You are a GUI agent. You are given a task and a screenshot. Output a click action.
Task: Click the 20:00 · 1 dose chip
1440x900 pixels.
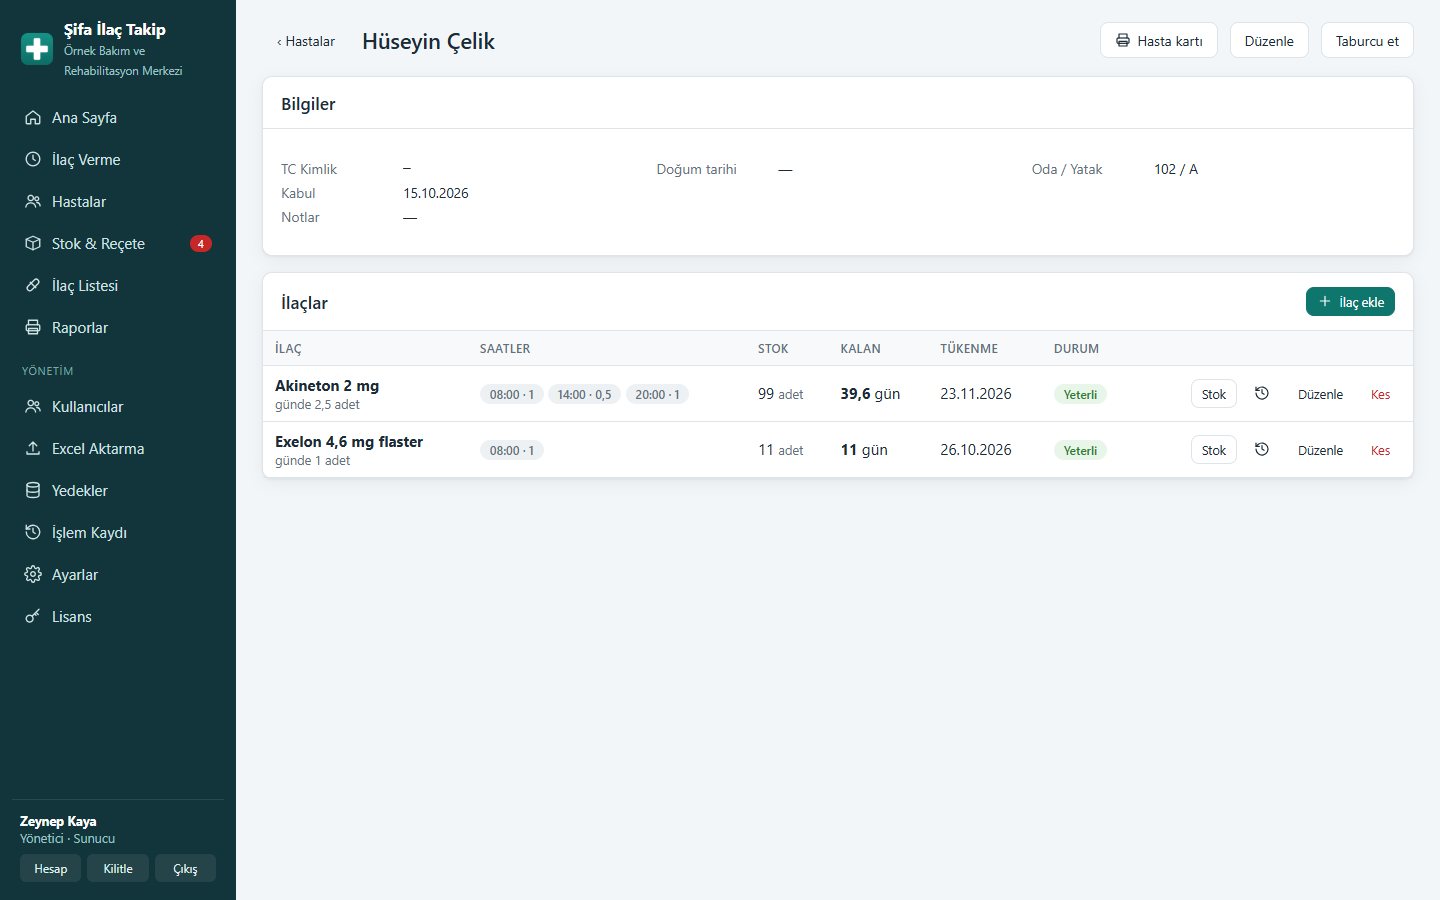pyautogui.click(x=657, y=394)
